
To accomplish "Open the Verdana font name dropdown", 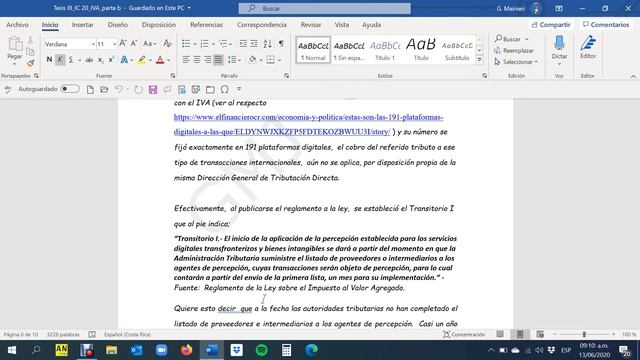I will click(93, 44).
